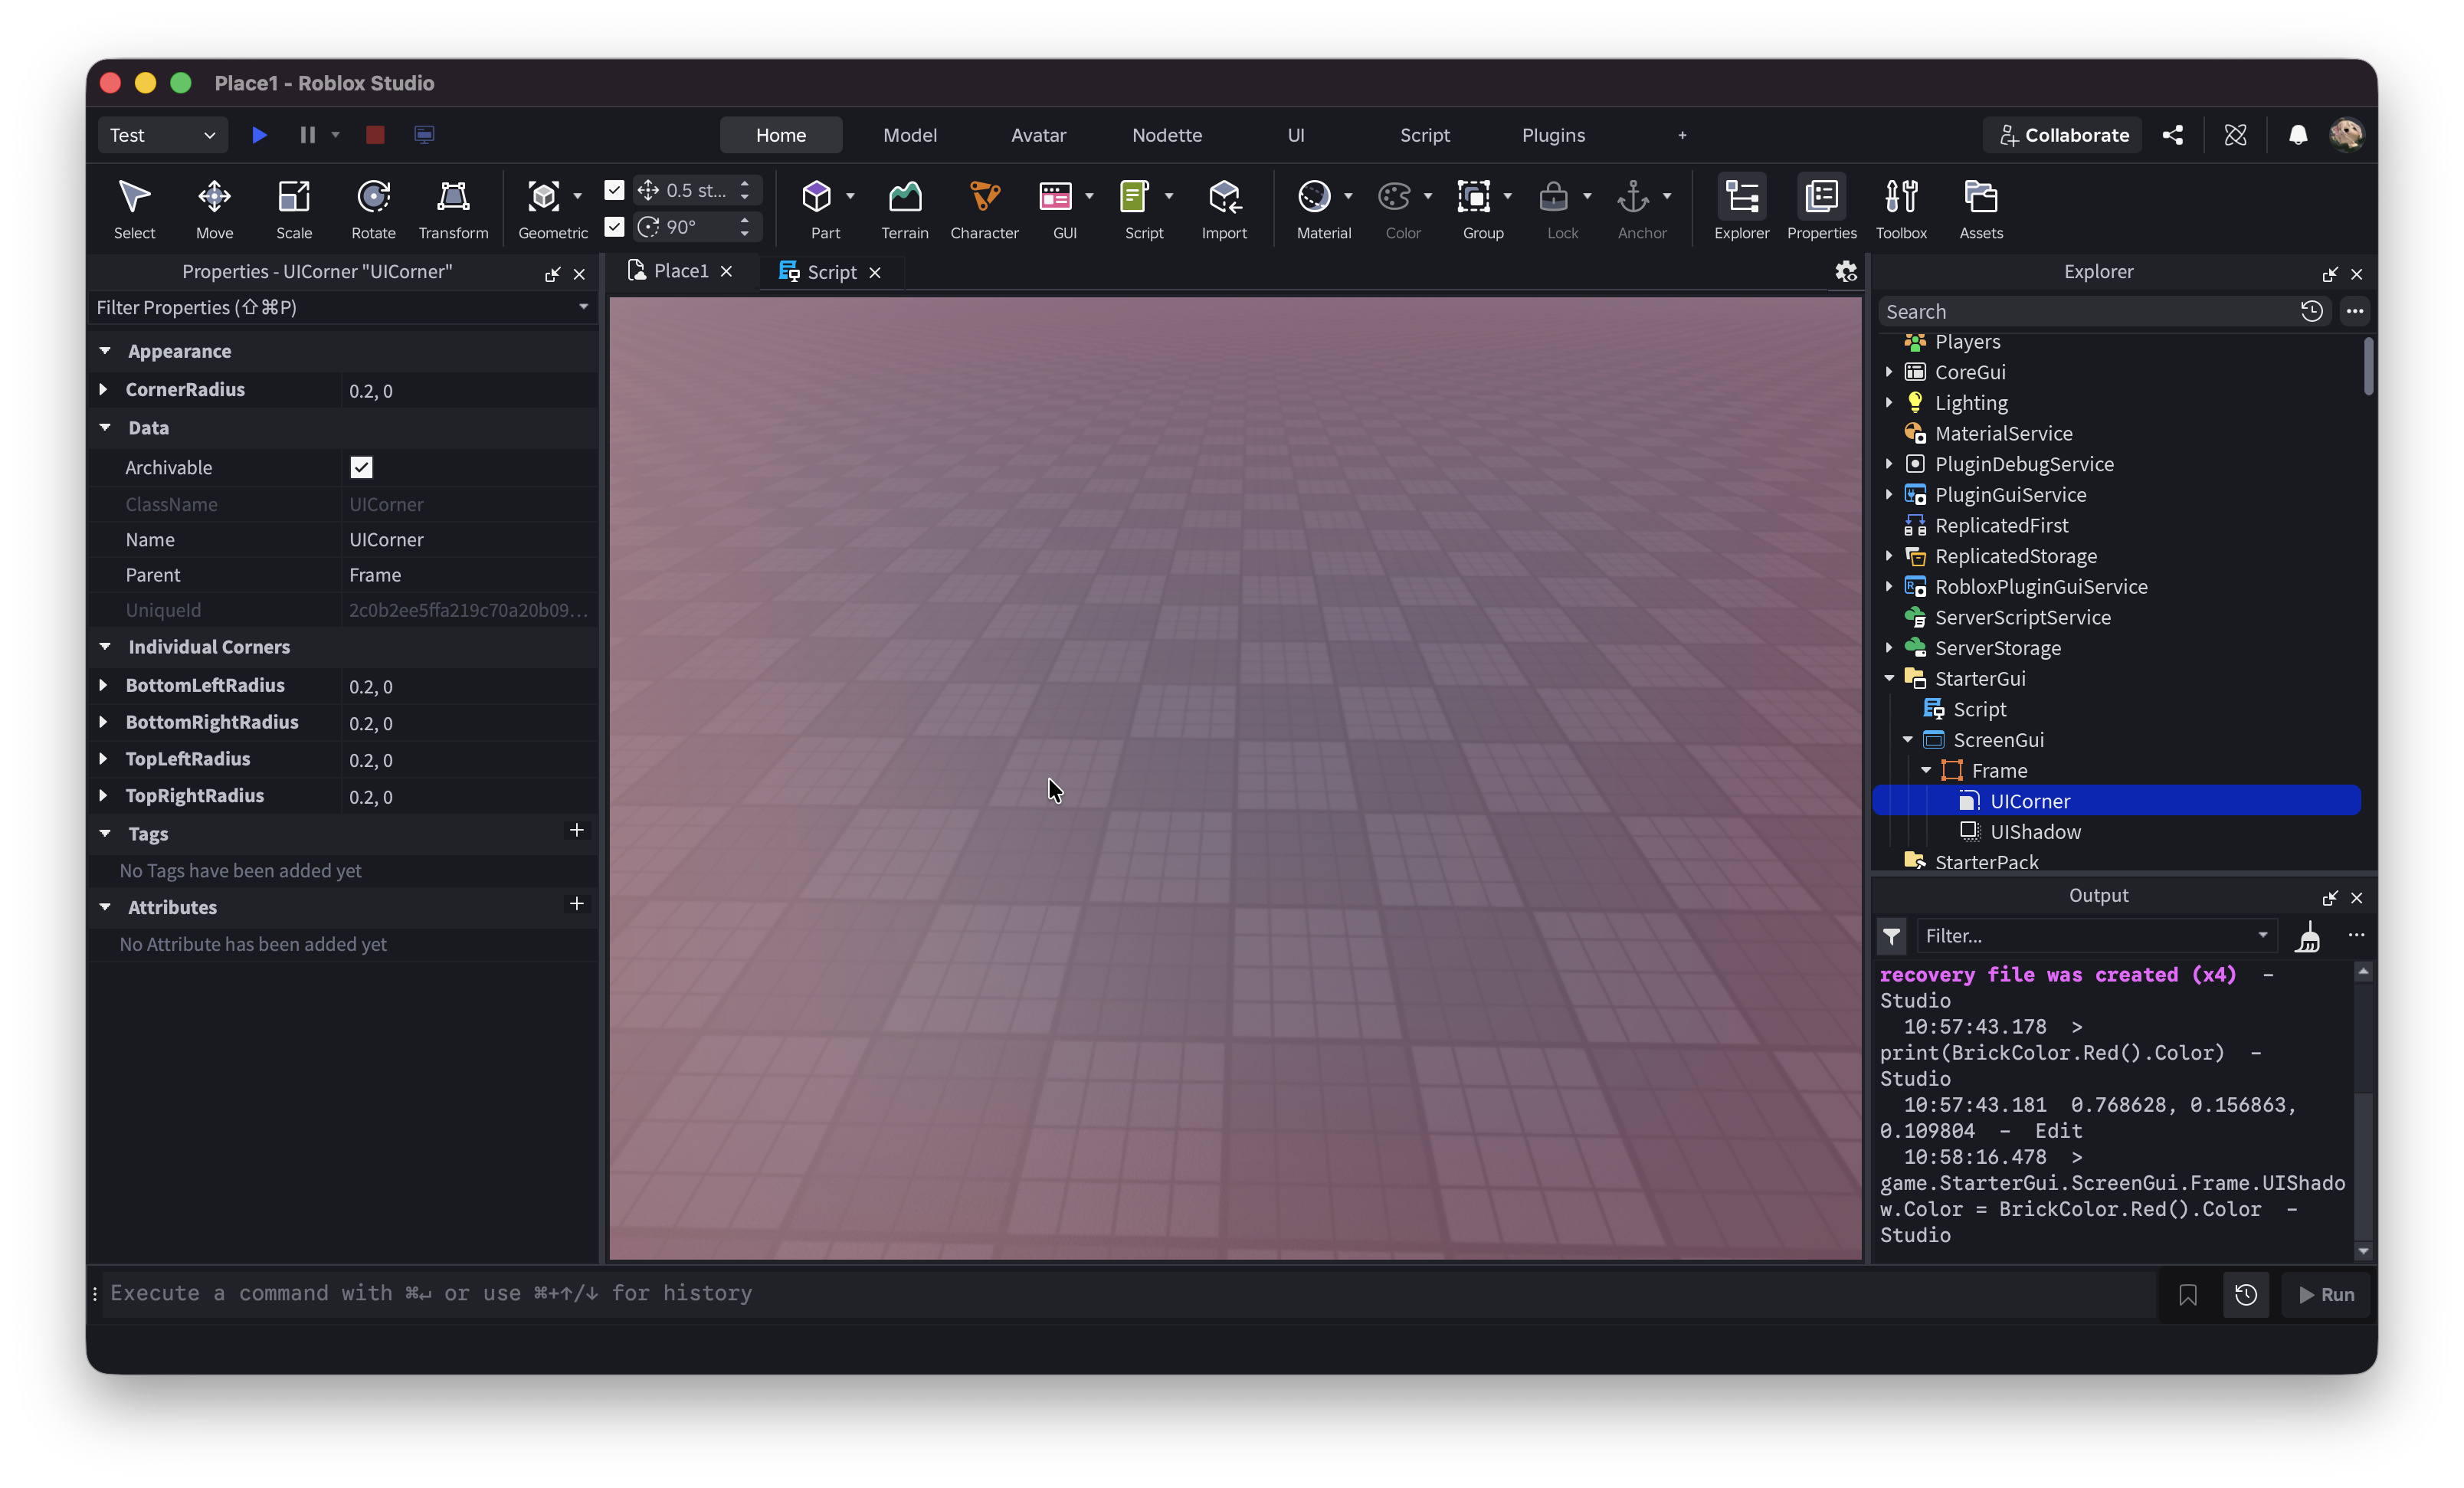This screenshot has height=1488, width=2464.
Task: Collapse the Individual Corners section
Action: click(x=105, y=647)
